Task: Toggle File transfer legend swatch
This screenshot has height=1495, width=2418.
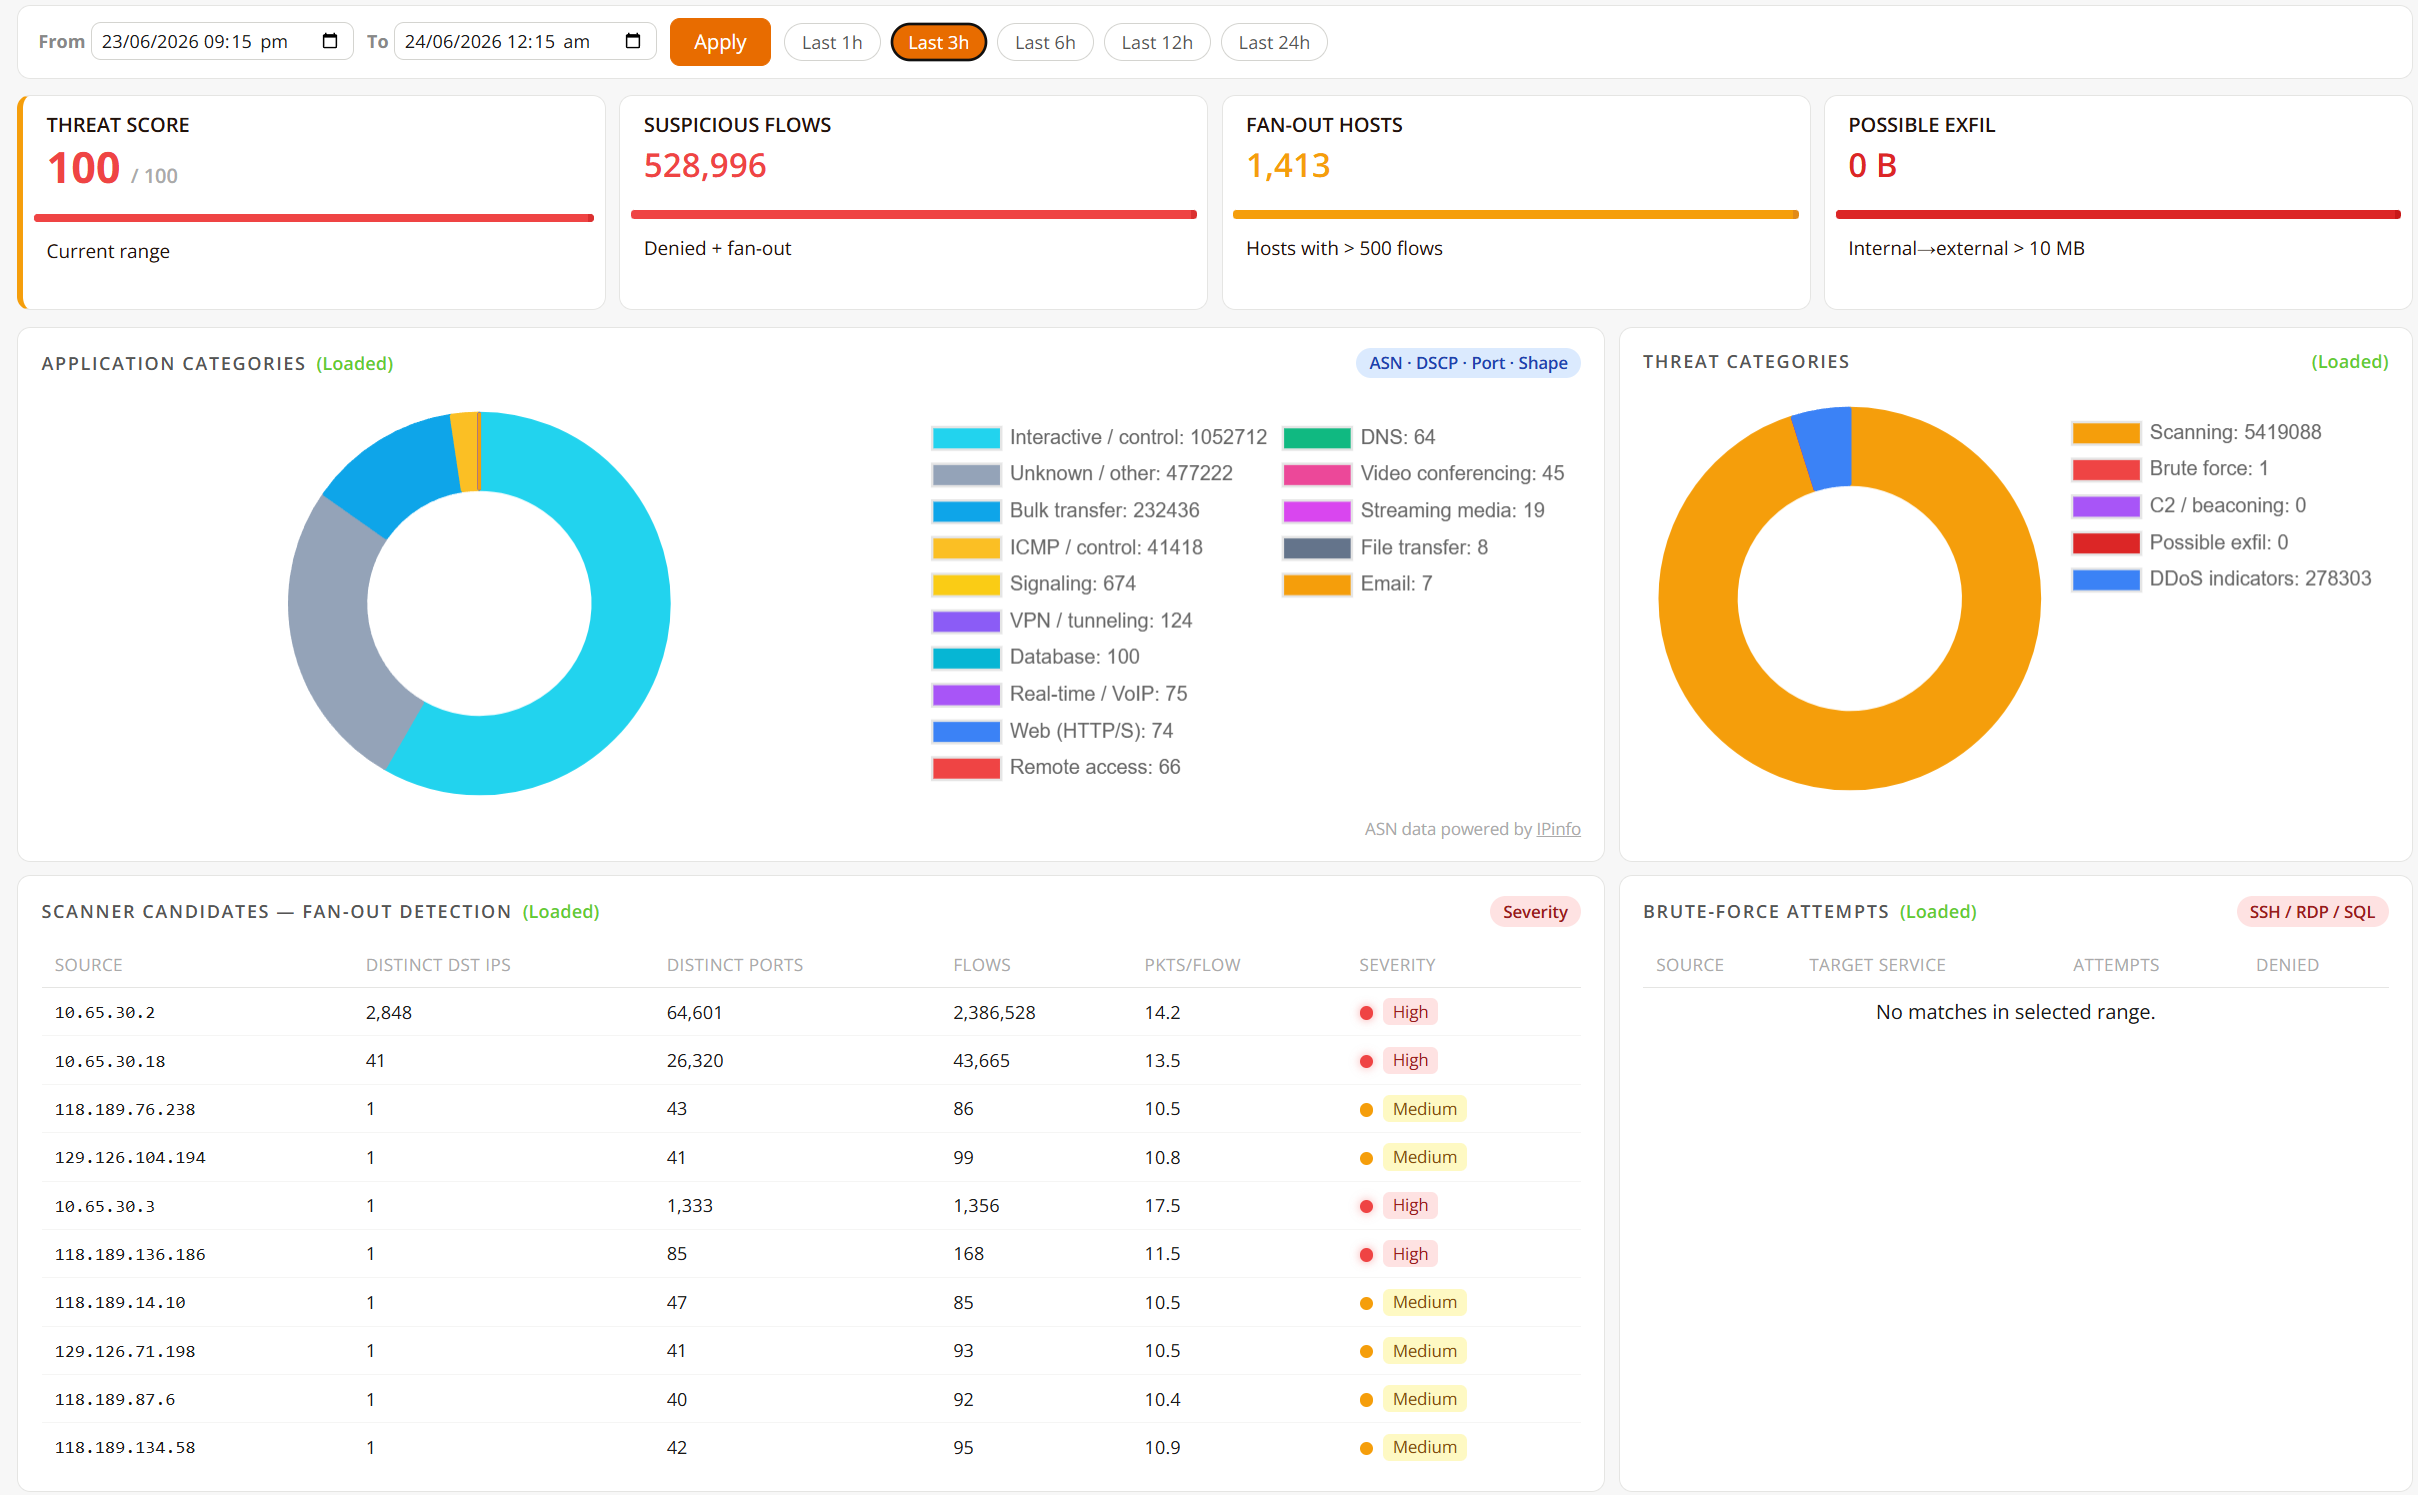Action: (x=1317, y=548)
